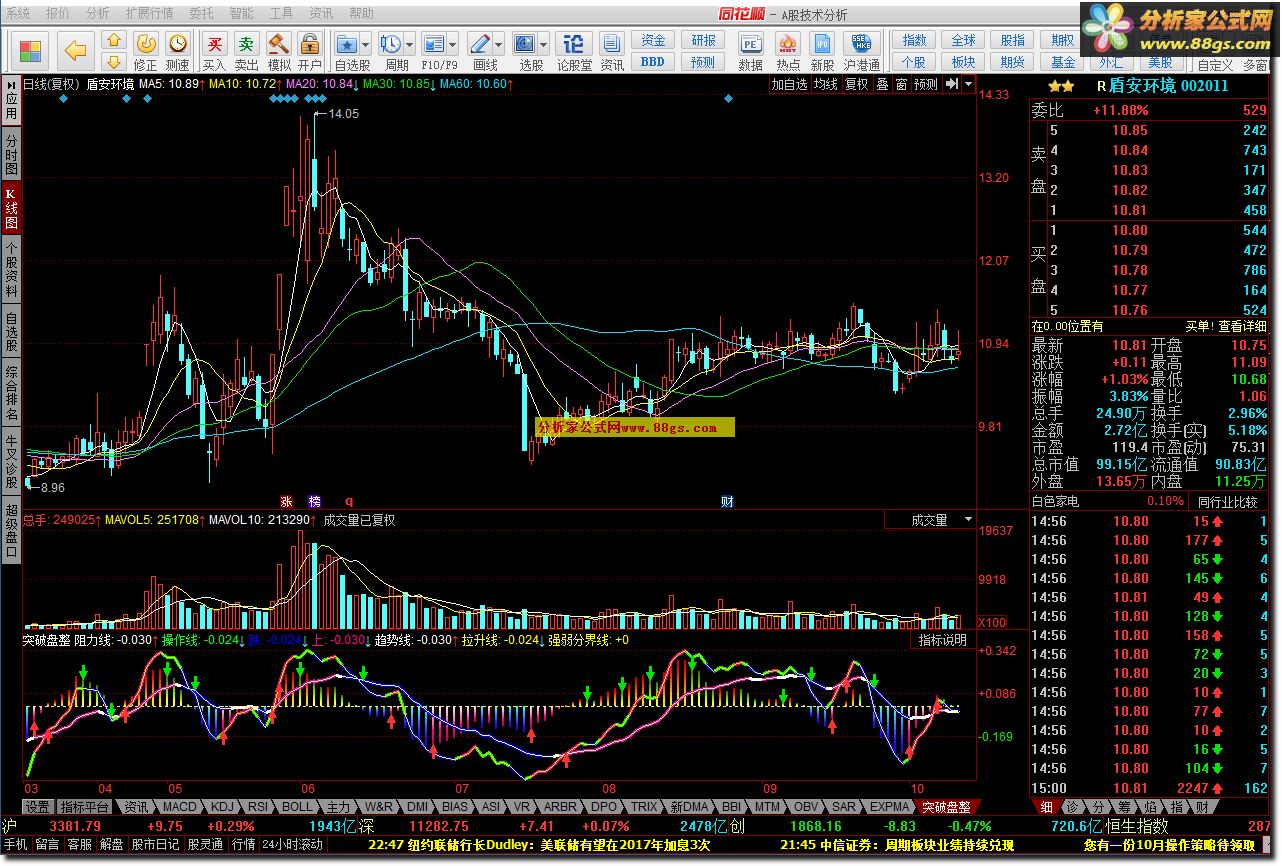1282x866 pixels.
Task: Open the 报价 menu
Action: (58, 13)
